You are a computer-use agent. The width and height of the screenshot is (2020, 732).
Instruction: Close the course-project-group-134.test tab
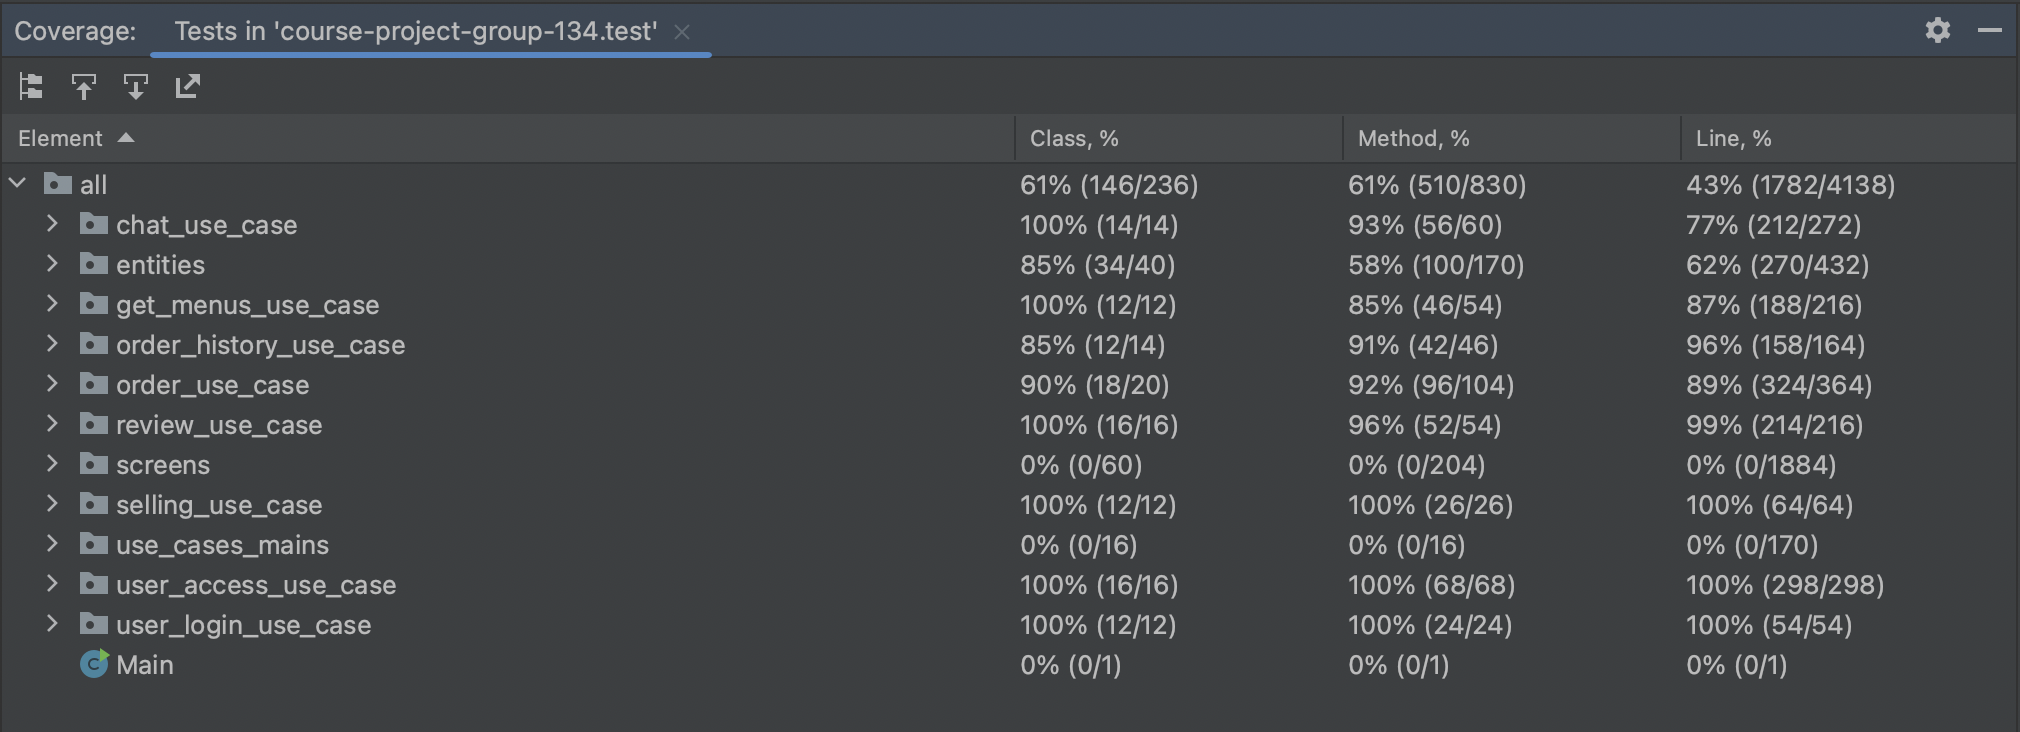click(x=682, y=32)
